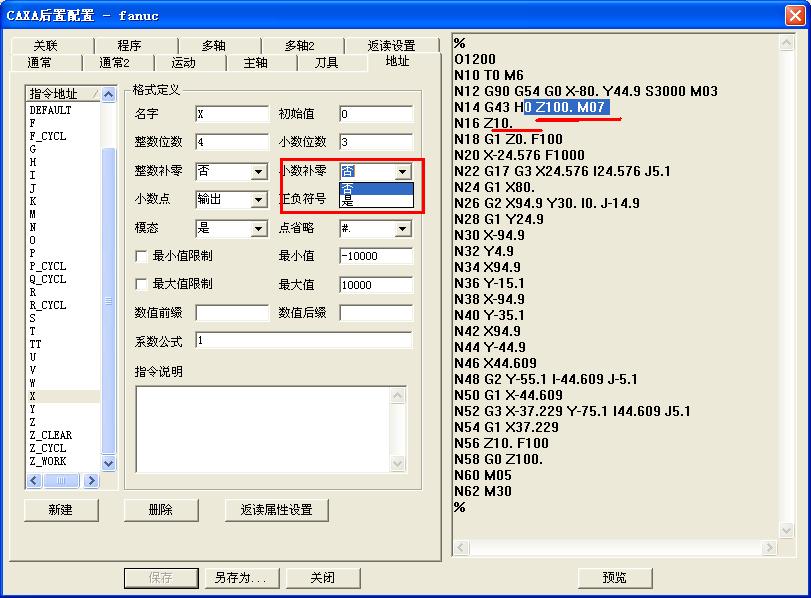The width and height of the screenshot is (811, 598).
Task: Click the 最小值 field with -10000
Action: tap(376, 256)
